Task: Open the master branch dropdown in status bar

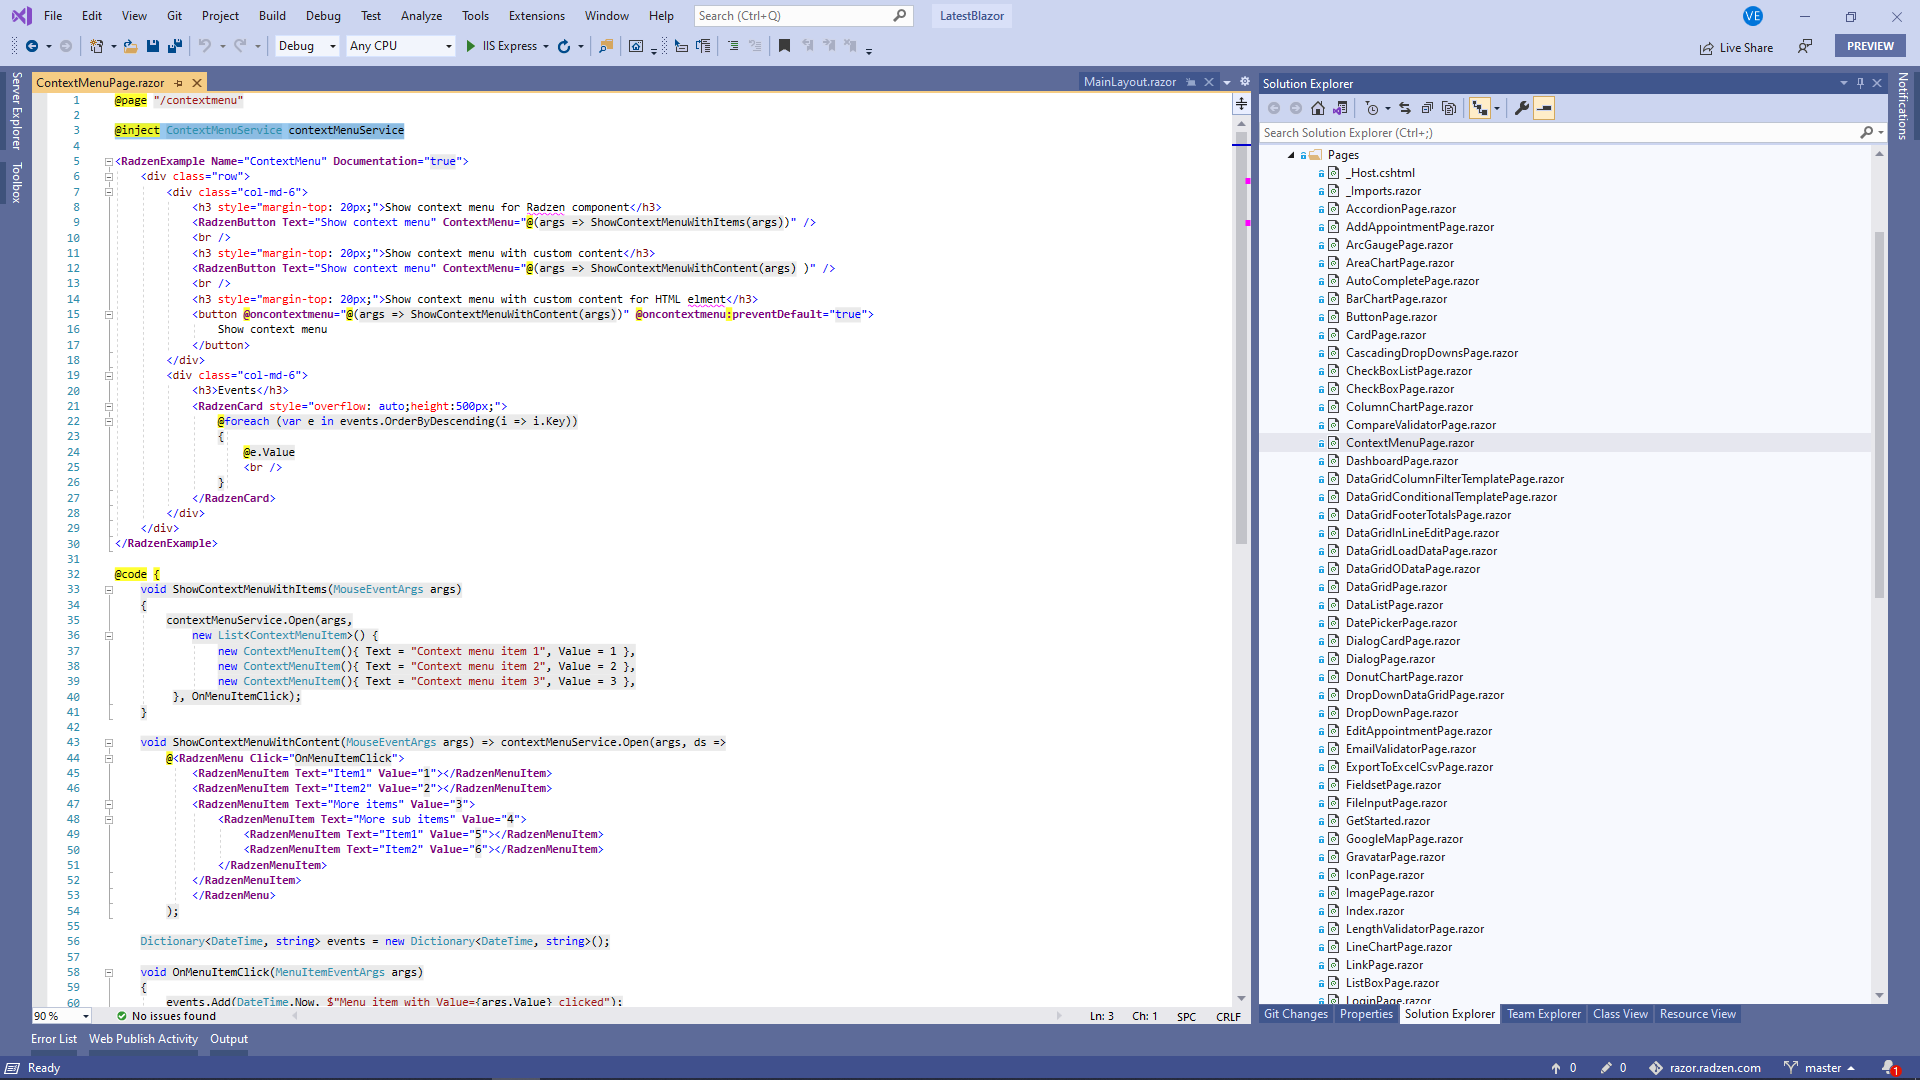Action: click(x=1820, y=1068)
